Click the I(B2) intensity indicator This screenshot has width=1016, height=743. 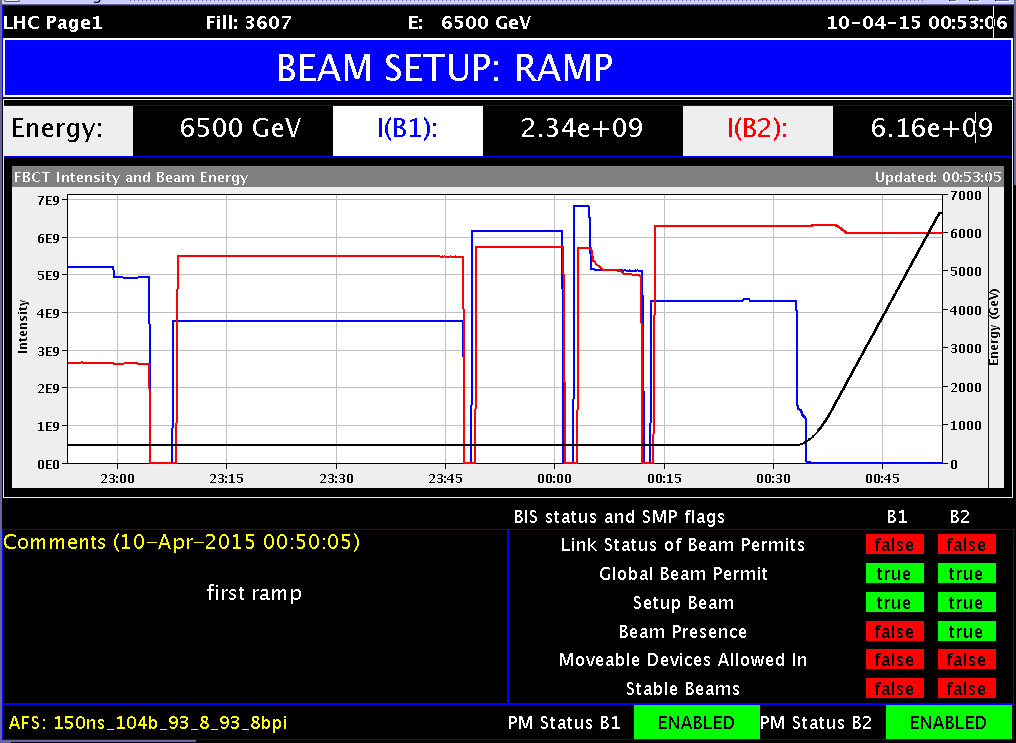tap(757, 129)
